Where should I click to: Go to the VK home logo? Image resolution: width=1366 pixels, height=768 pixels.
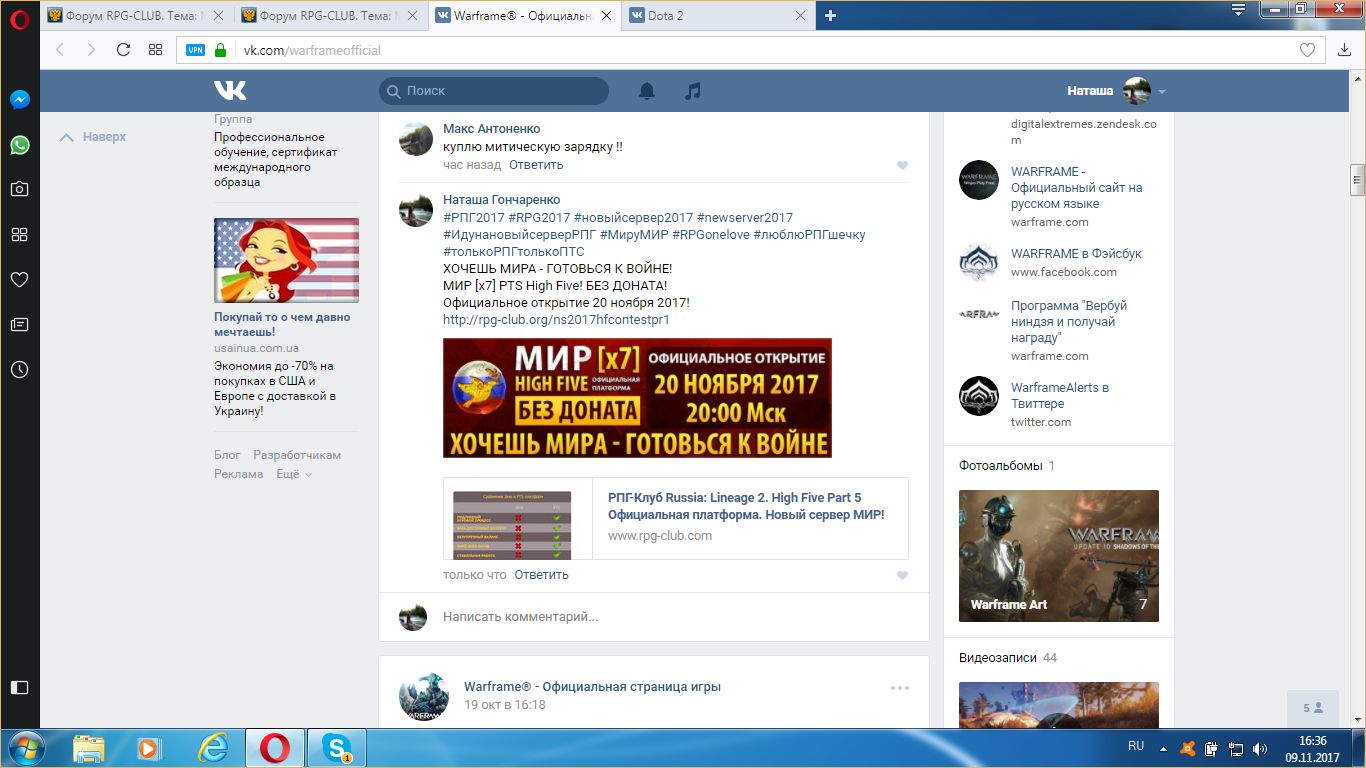pyautogui.click(x=230, y=91)
